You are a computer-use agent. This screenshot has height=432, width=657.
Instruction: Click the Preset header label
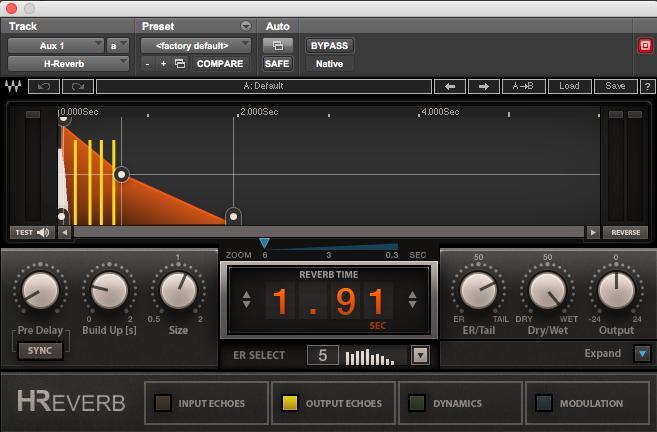coord(158,26)
